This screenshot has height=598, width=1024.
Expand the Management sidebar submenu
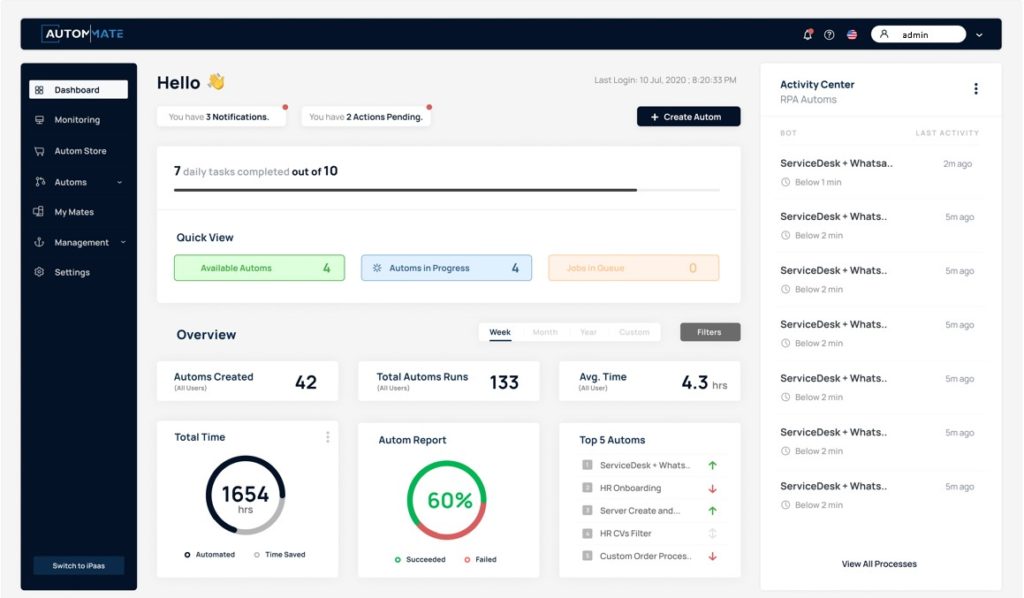click(x=123, y=242)
